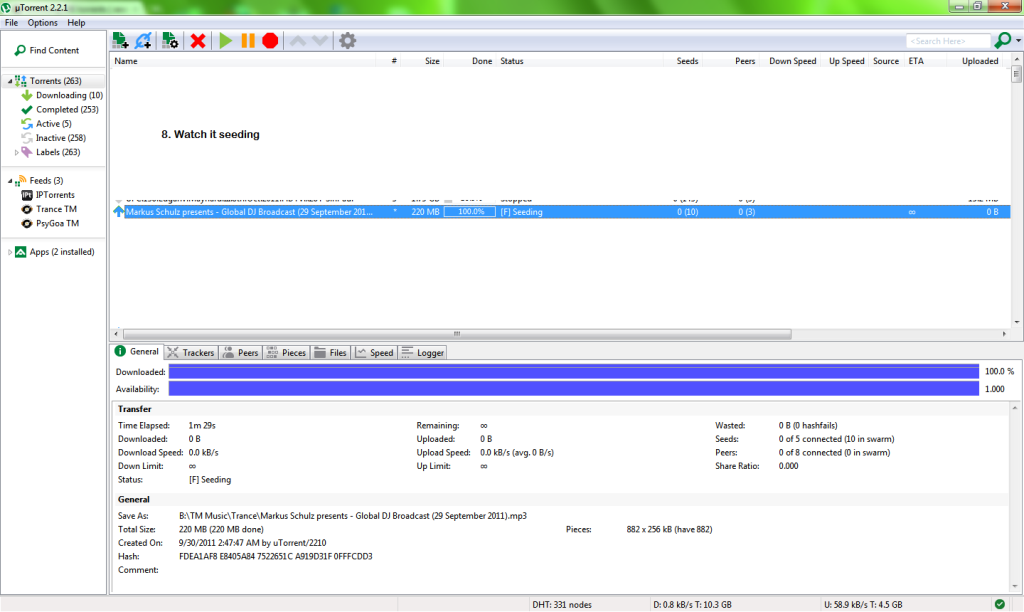Click the green search magnifier icon
Image resolution: width=1024 pixels, height=612 pixels.
[x=1002, y=40]
